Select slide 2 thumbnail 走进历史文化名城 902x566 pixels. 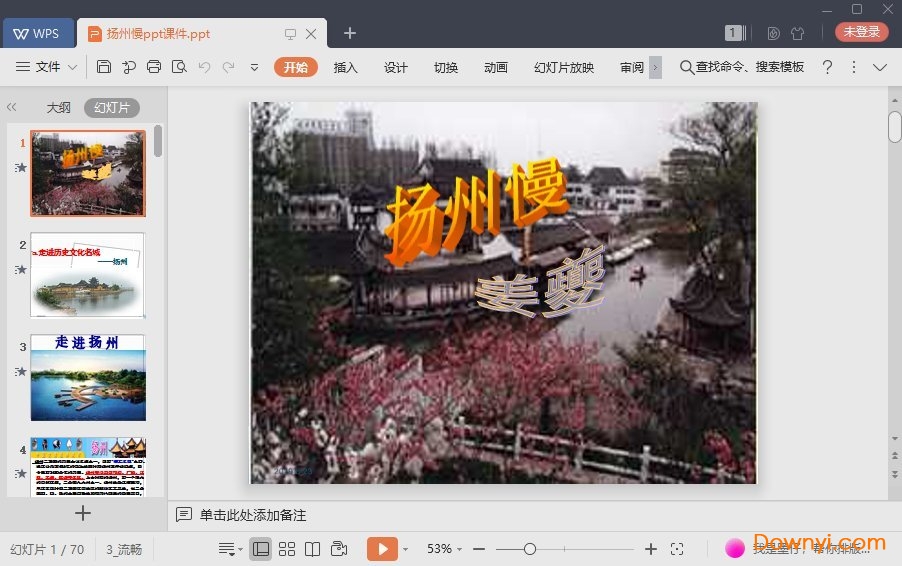[88, 275]
